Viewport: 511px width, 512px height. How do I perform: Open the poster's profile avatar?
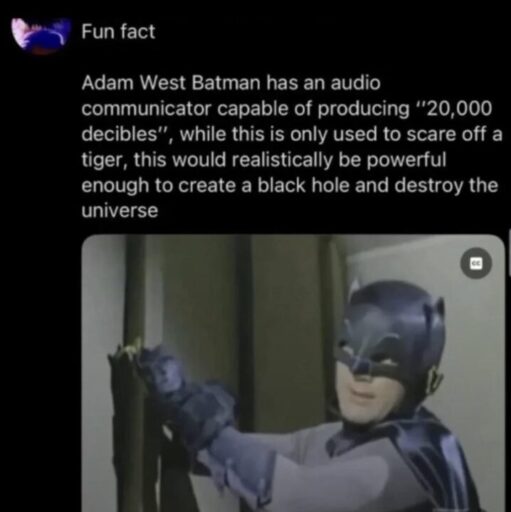click(x=41, y=35)
